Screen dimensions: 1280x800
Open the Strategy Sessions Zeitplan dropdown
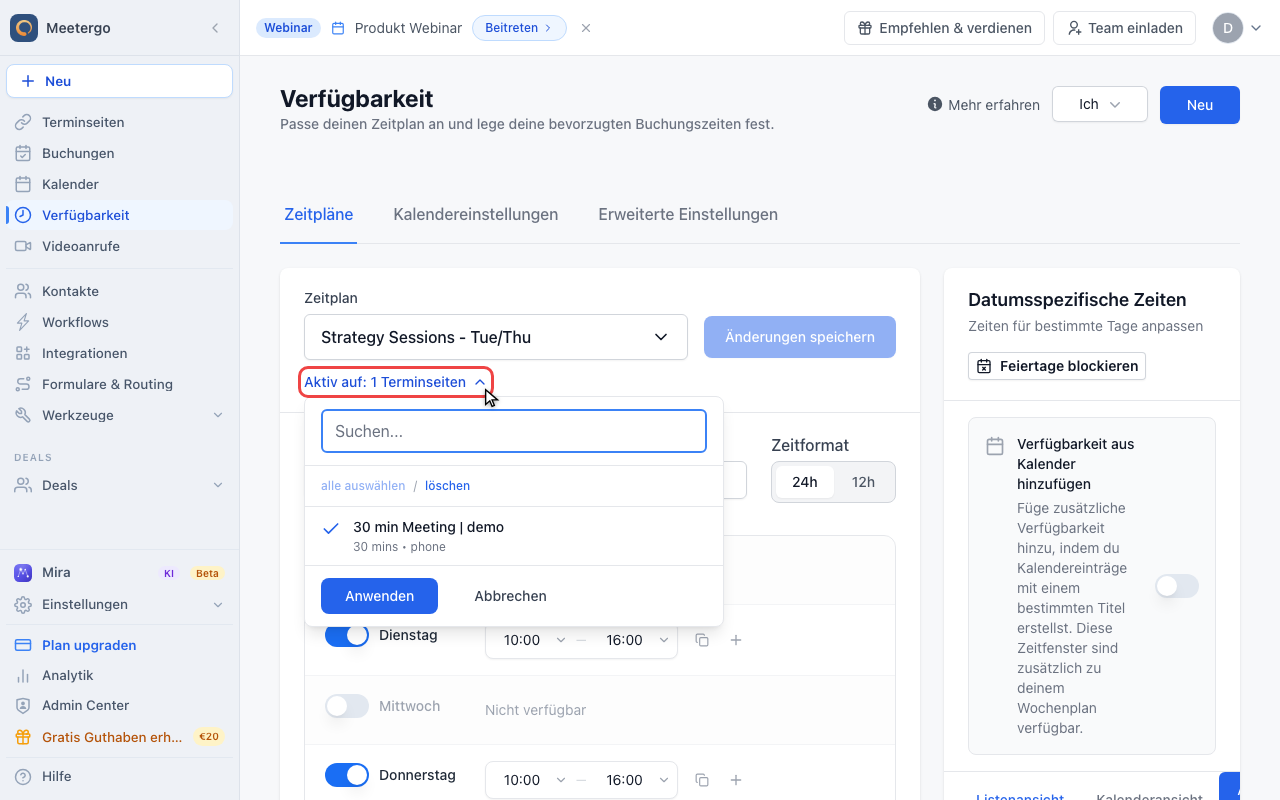[496, 337]
